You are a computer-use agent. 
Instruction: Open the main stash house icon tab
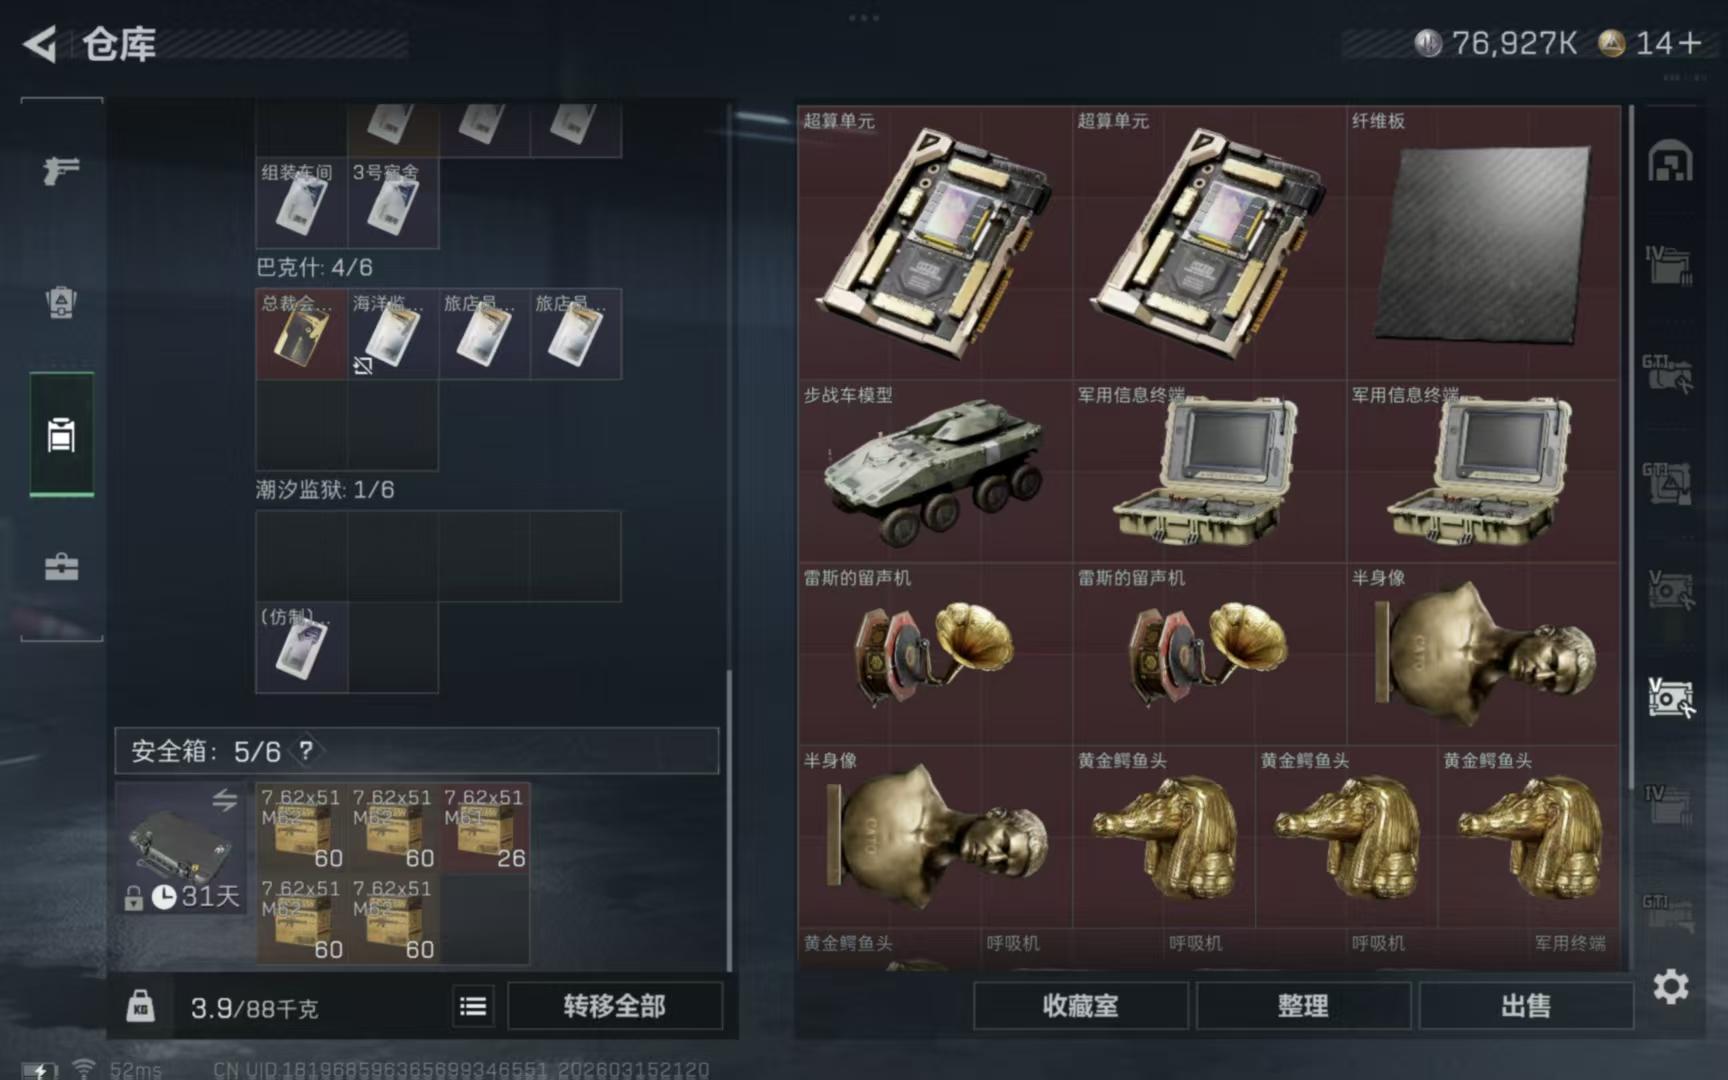(x=1669, y=162)
